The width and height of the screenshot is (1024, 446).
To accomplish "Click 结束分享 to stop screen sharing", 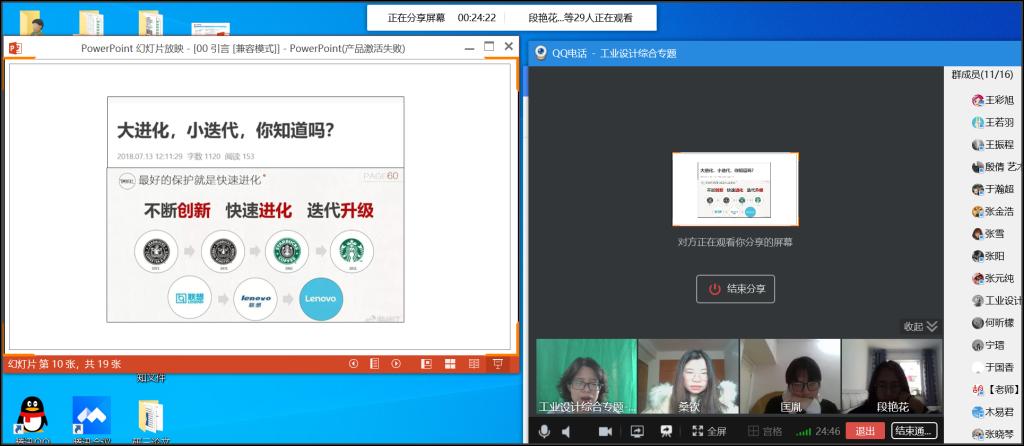I will (x=736, y=289).
